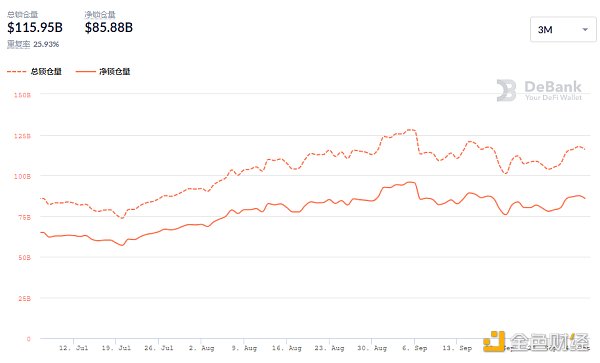600x363 pixels.
Task: Select the $115.95B total locked value
Action: point(35,28)
